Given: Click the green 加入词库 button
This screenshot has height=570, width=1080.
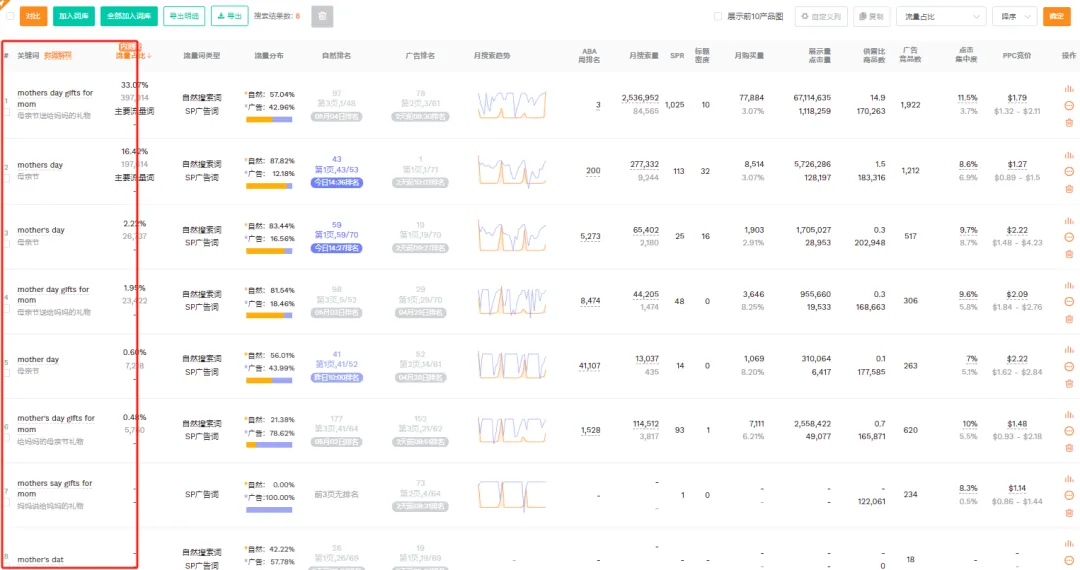Looking at the screenshot, I should click(74, 16).
